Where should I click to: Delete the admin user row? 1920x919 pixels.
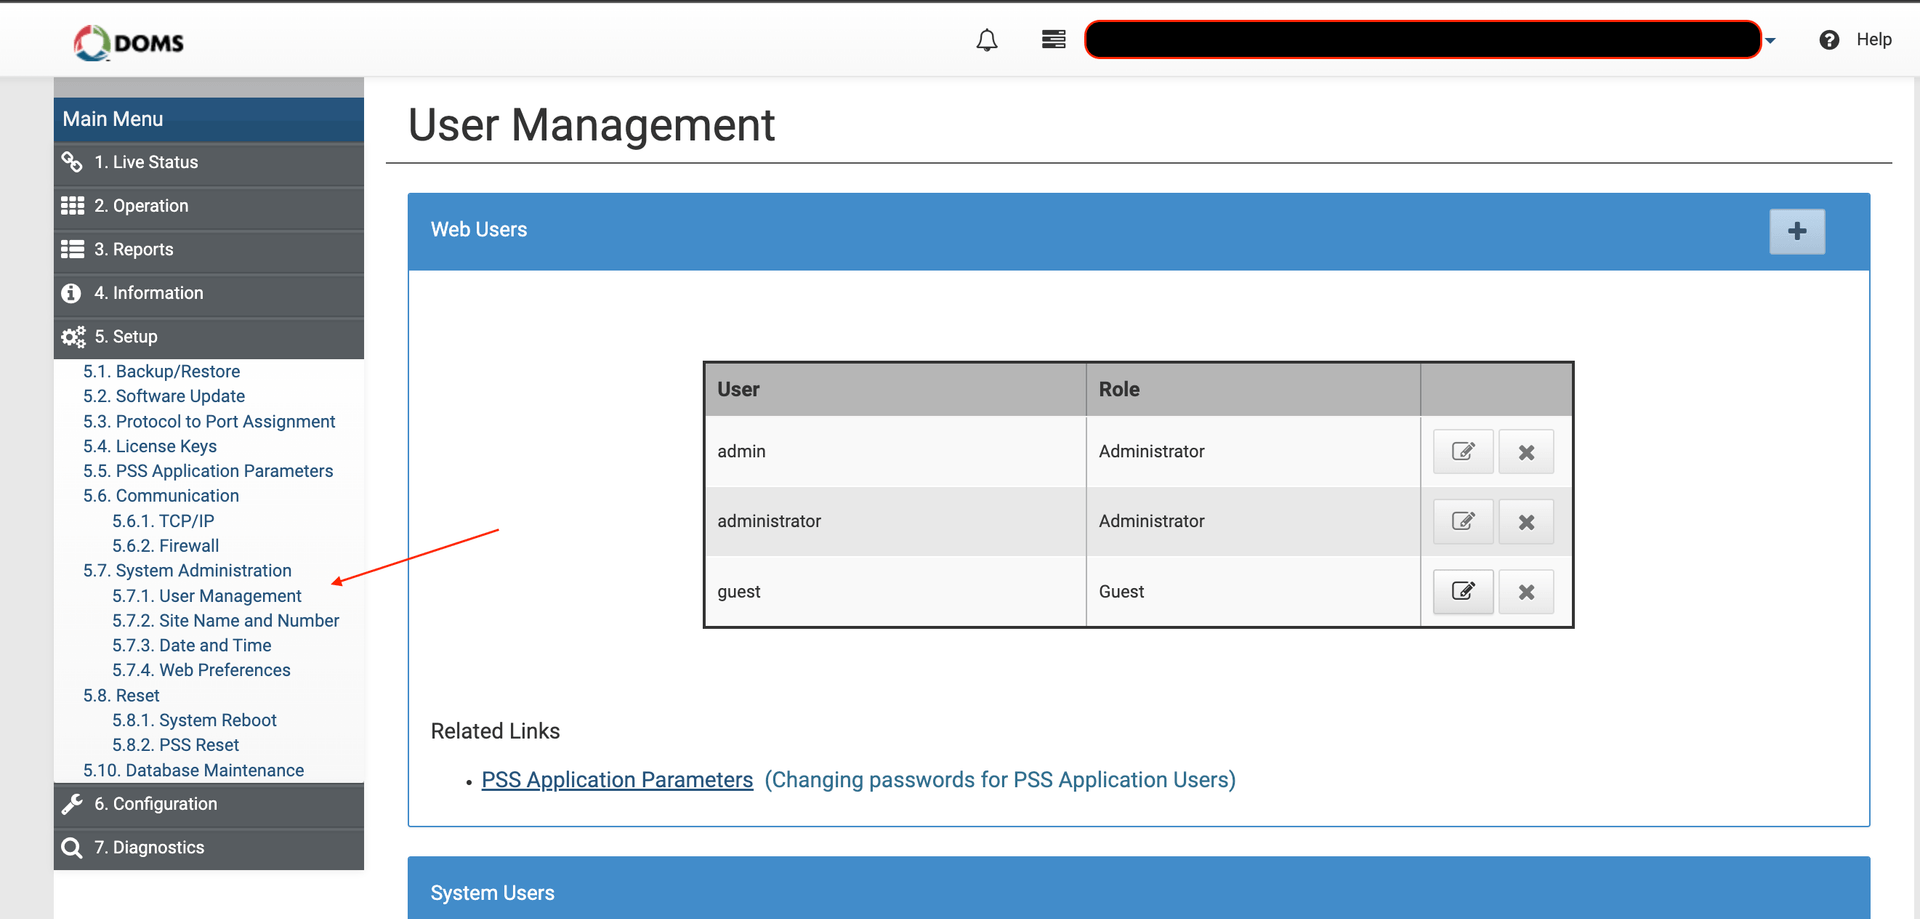point(1526,452)
